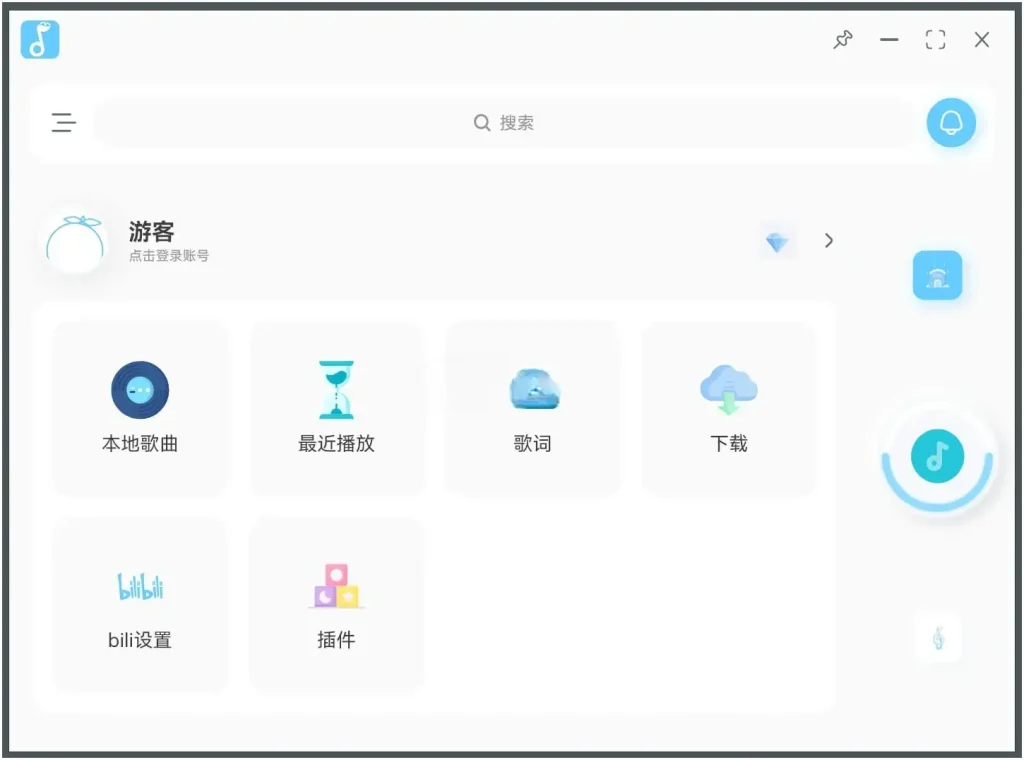This screenshot has width=1024, height=760.
Task: Click the round music note player button
Action: (x=937, y=456)
